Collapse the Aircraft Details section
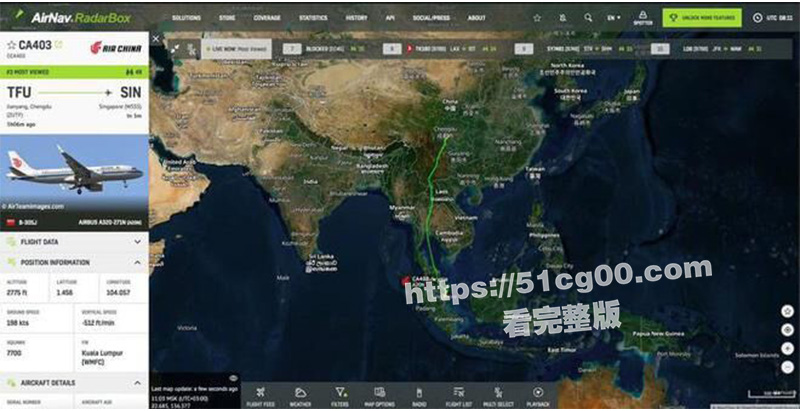800x411 pixels. click(74, 382)
